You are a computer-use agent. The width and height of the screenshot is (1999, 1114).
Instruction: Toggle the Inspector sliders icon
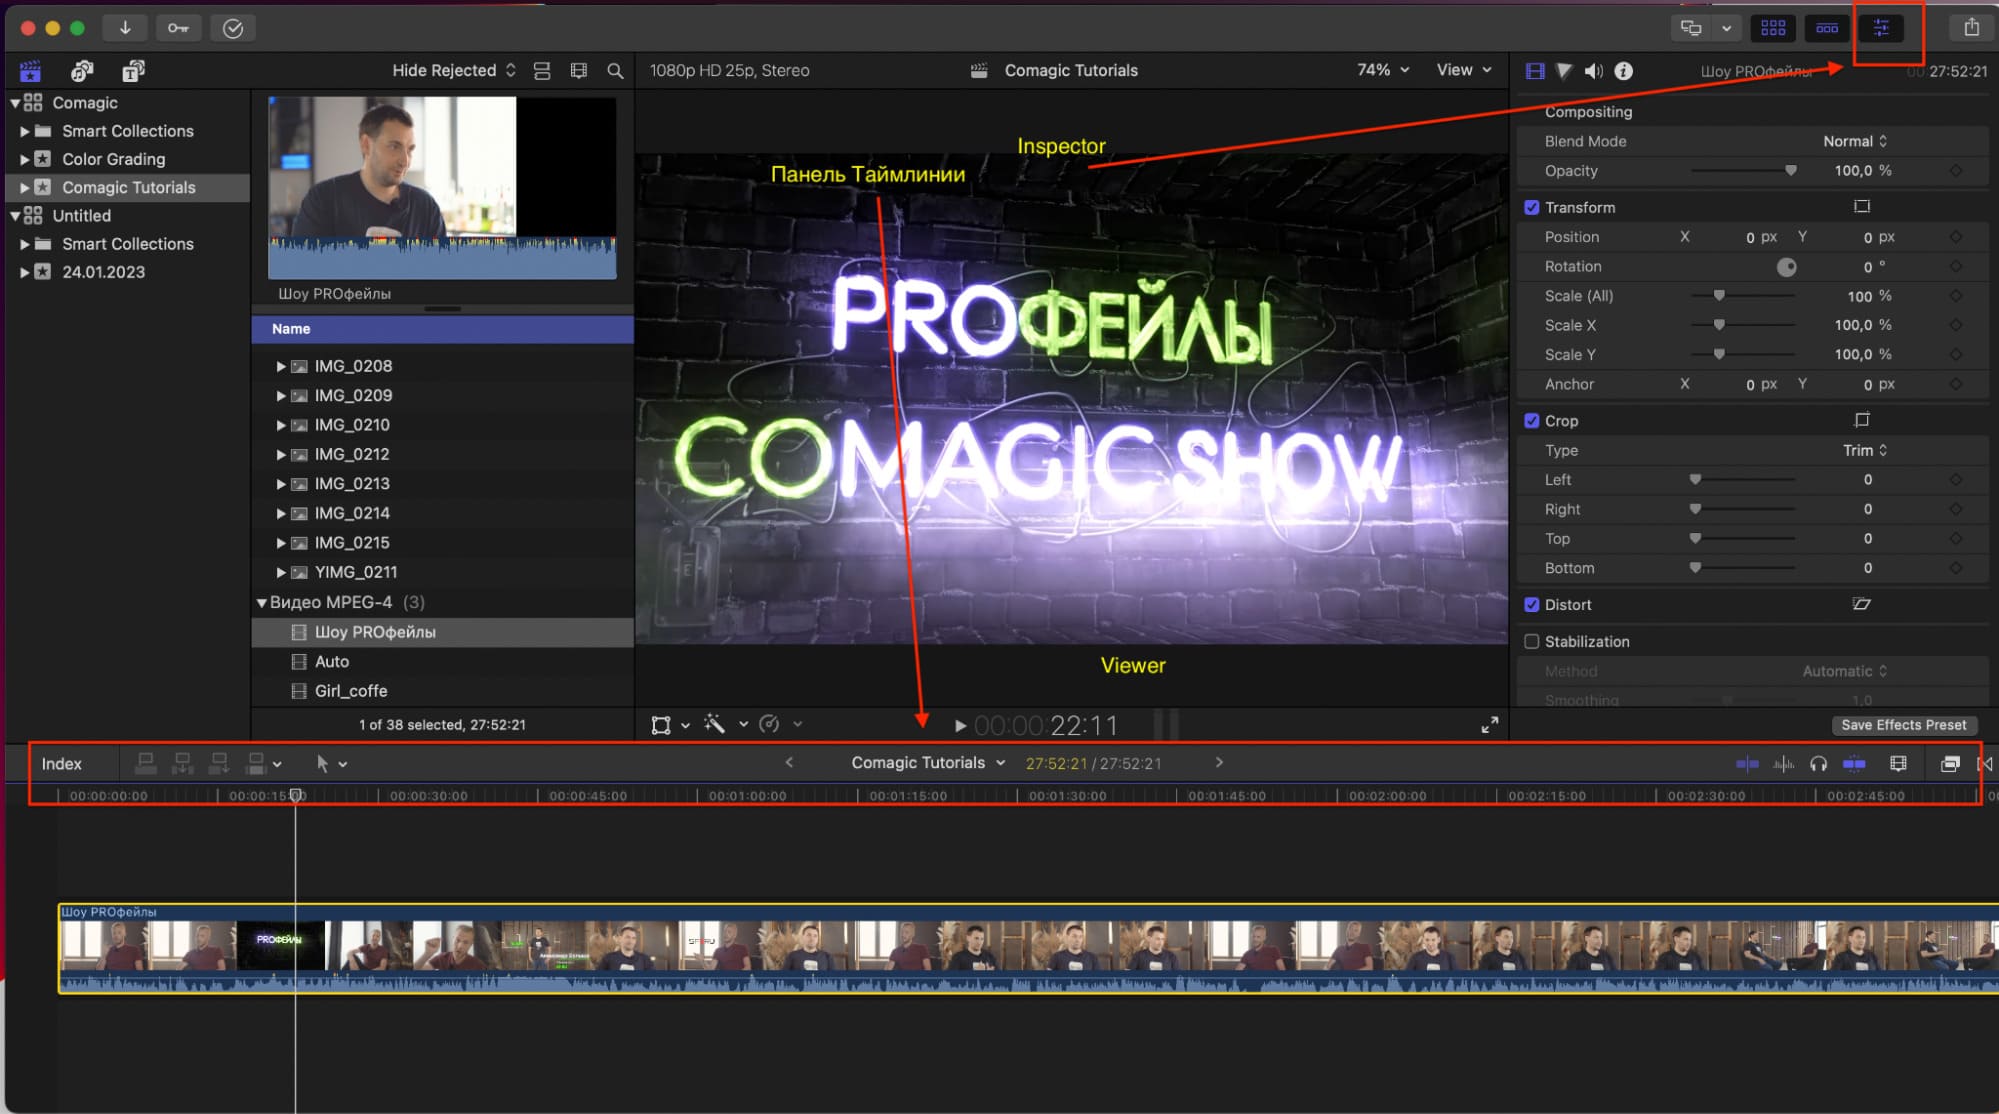click(1881, 28)
